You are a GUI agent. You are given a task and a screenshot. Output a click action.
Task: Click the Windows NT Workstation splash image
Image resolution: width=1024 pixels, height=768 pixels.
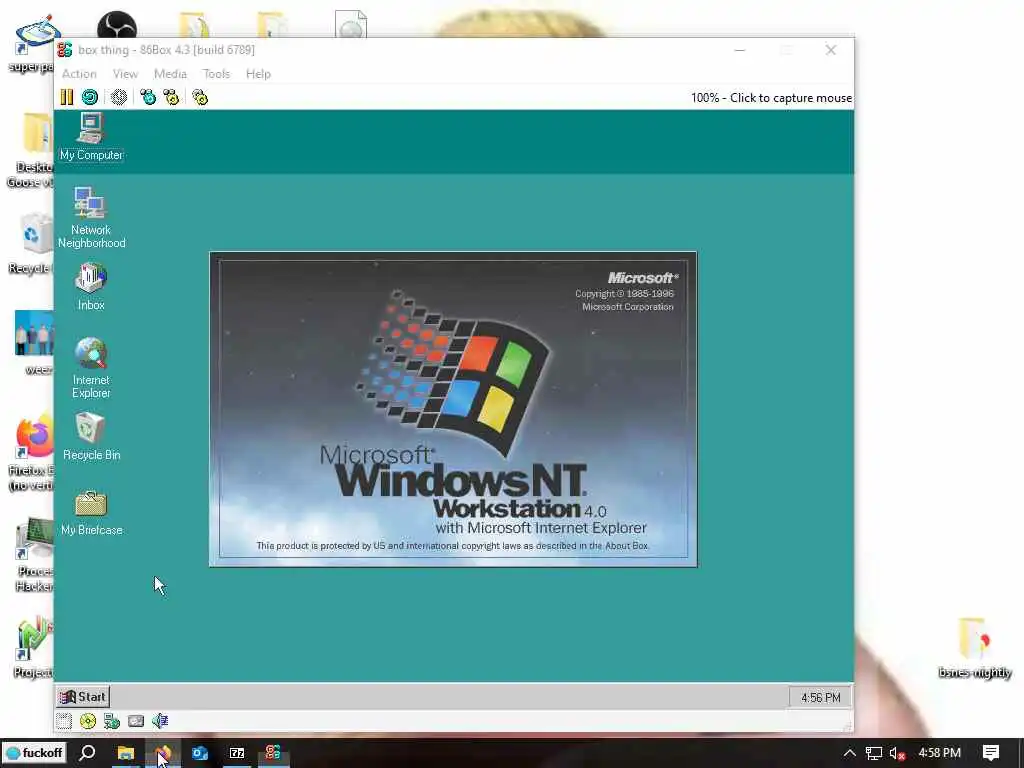click(x=453, y=409)
